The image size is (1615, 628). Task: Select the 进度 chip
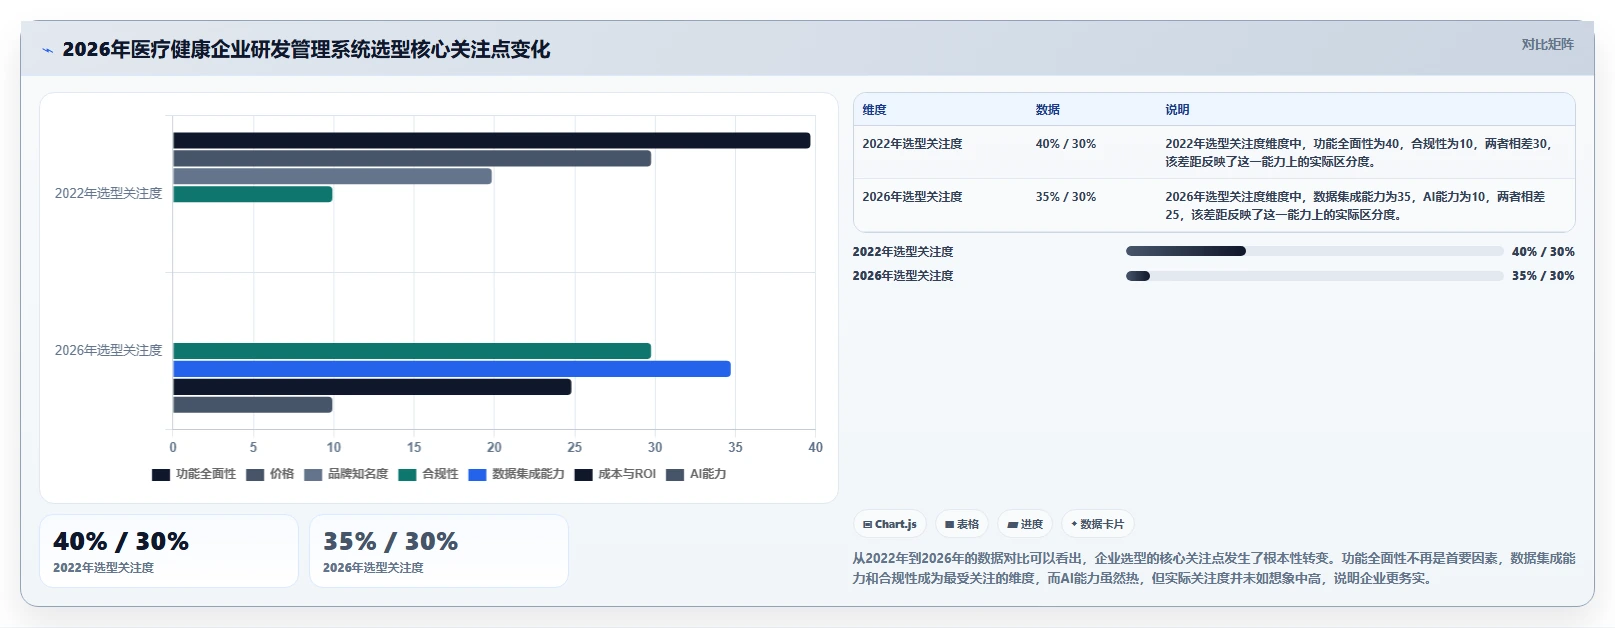click(1025, 524)
